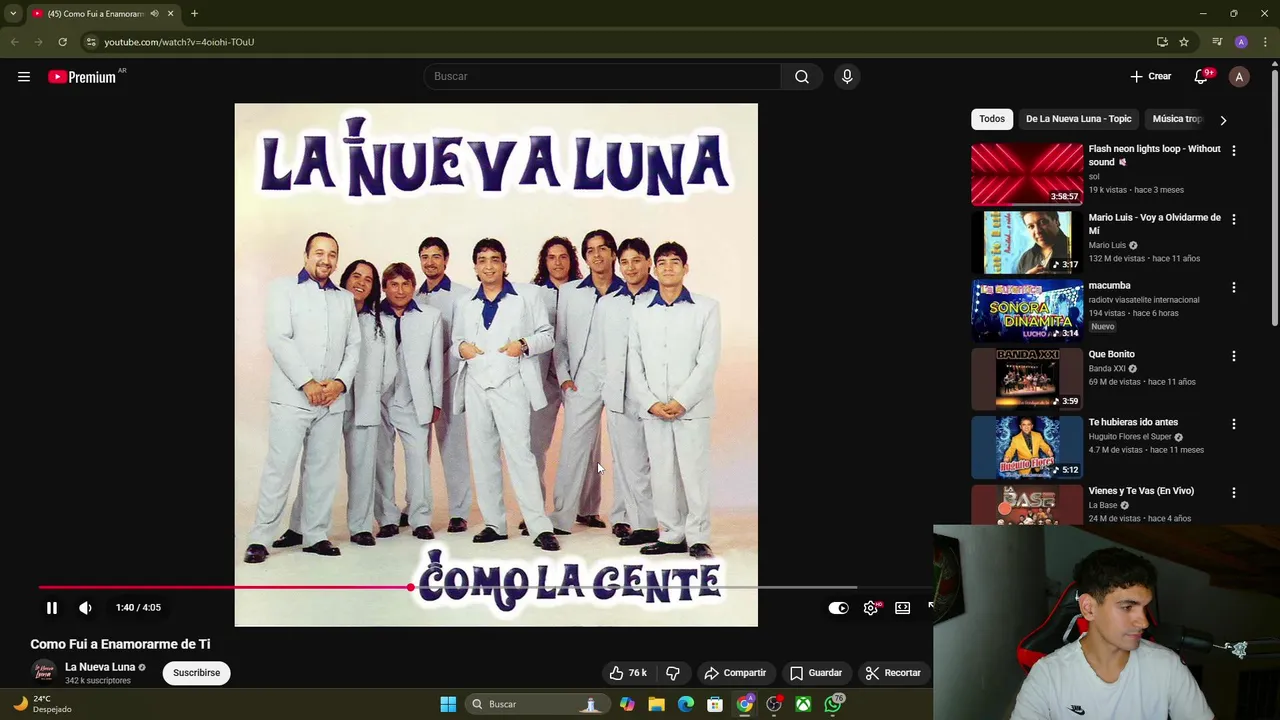Install app icon in address bar
This screenshot has width=1280, height=720.
pyautogui.click(x=1162, y=42)
